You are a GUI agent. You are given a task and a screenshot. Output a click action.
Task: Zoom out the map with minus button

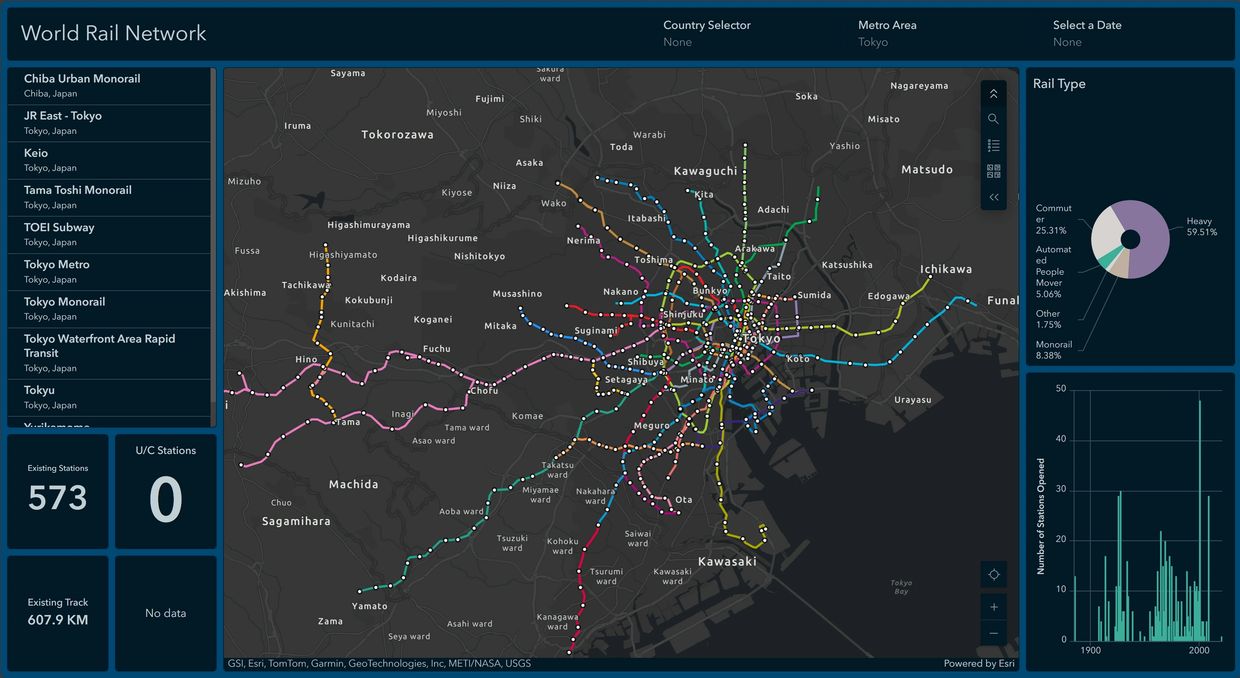pos(993,633)
